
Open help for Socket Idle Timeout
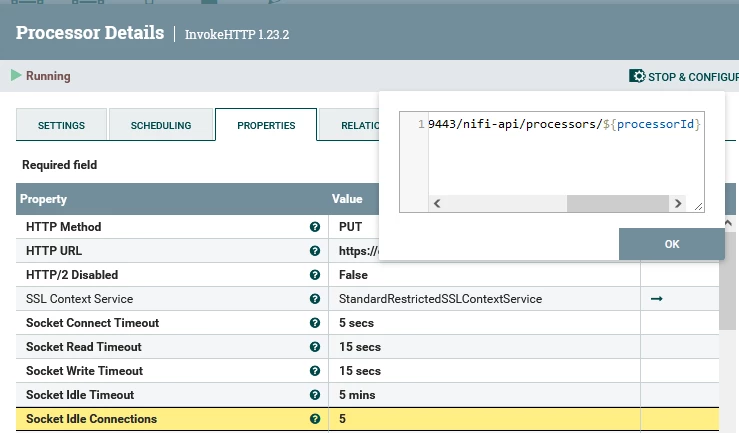click(315, 395)
